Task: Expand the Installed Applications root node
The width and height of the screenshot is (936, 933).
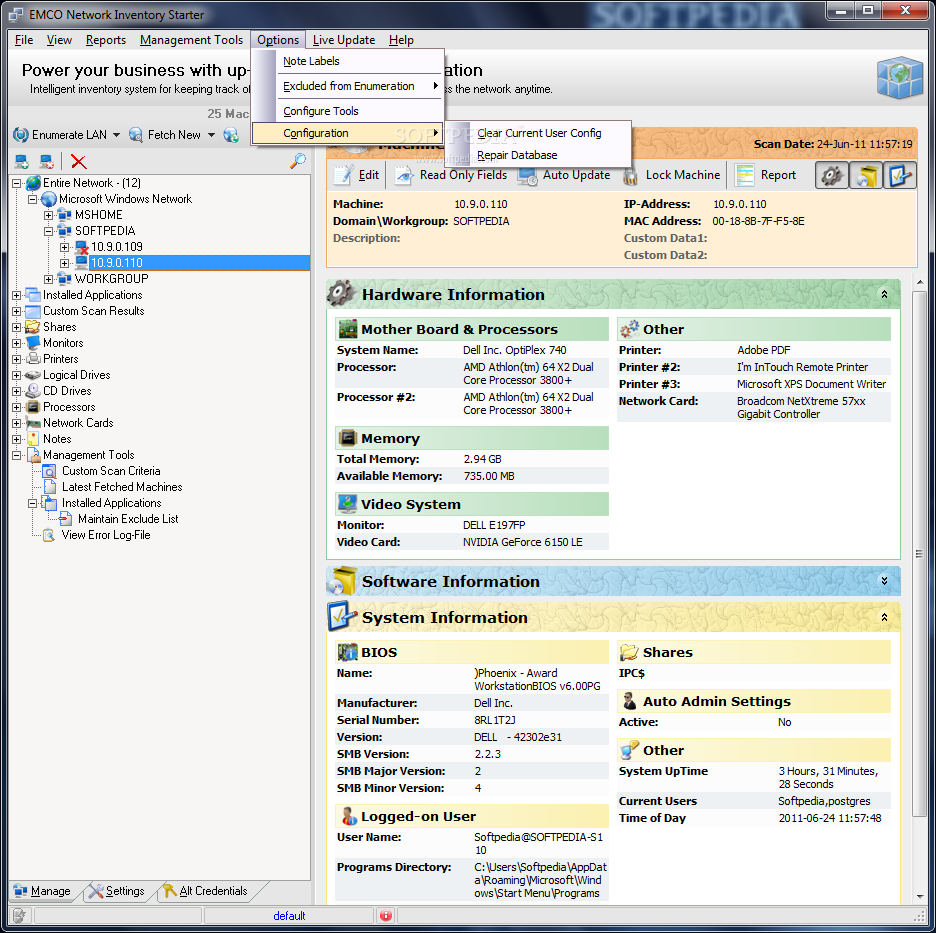Action: click(17, 295)
